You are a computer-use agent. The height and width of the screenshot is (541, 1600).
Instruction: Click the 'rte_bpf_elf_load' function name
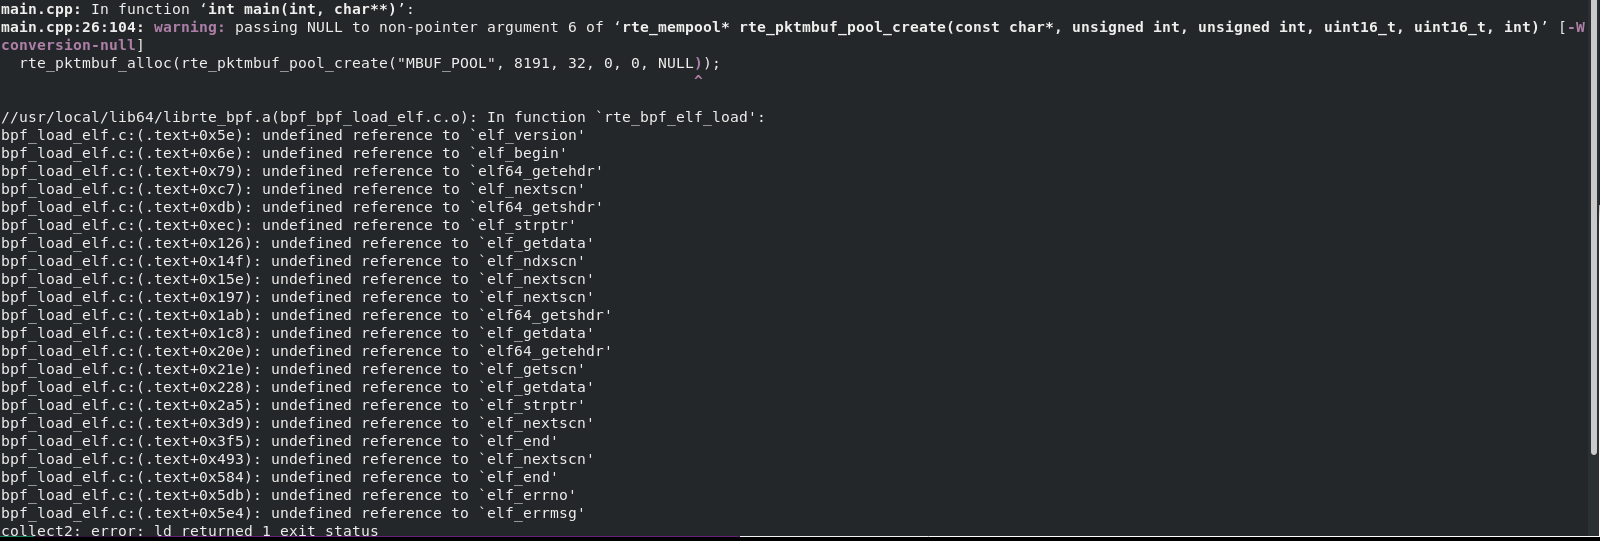677,117
